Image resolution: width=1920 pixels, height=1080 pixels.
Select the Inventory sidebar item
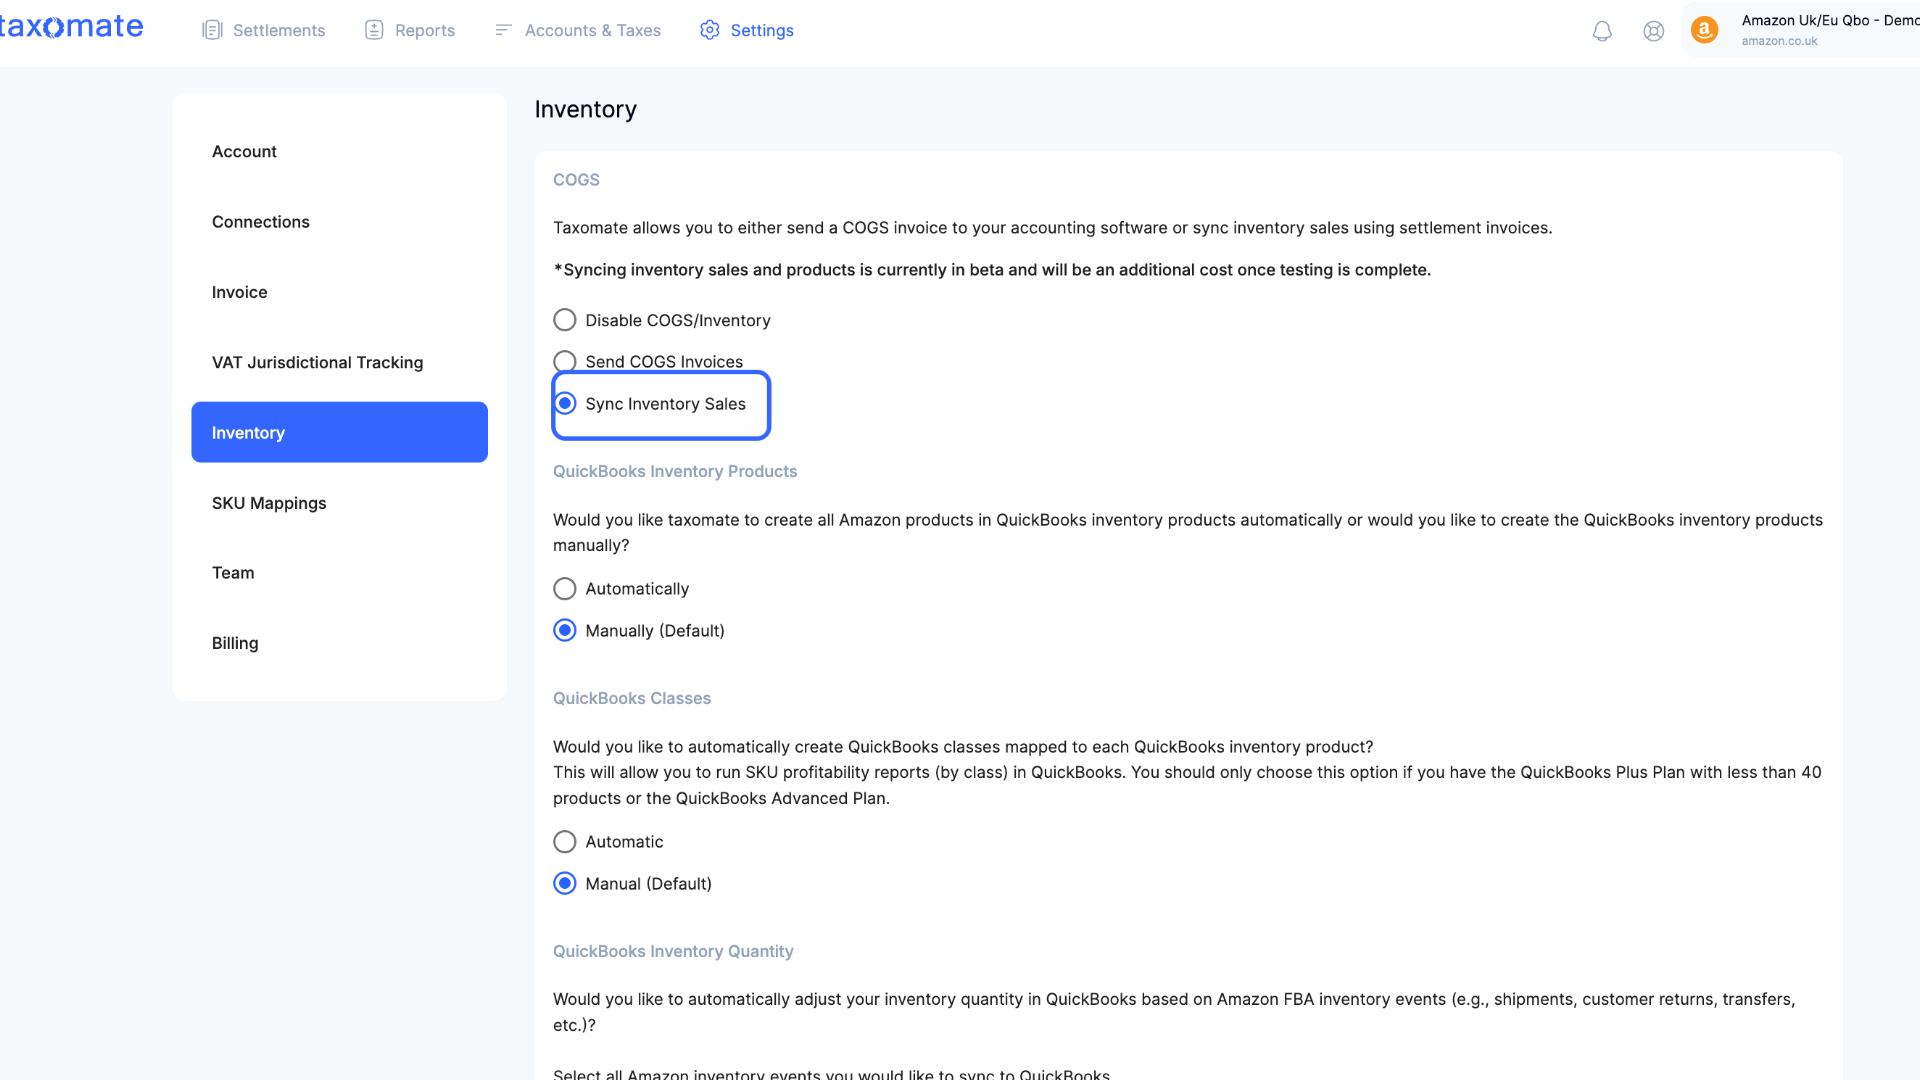tap(339, 432)
